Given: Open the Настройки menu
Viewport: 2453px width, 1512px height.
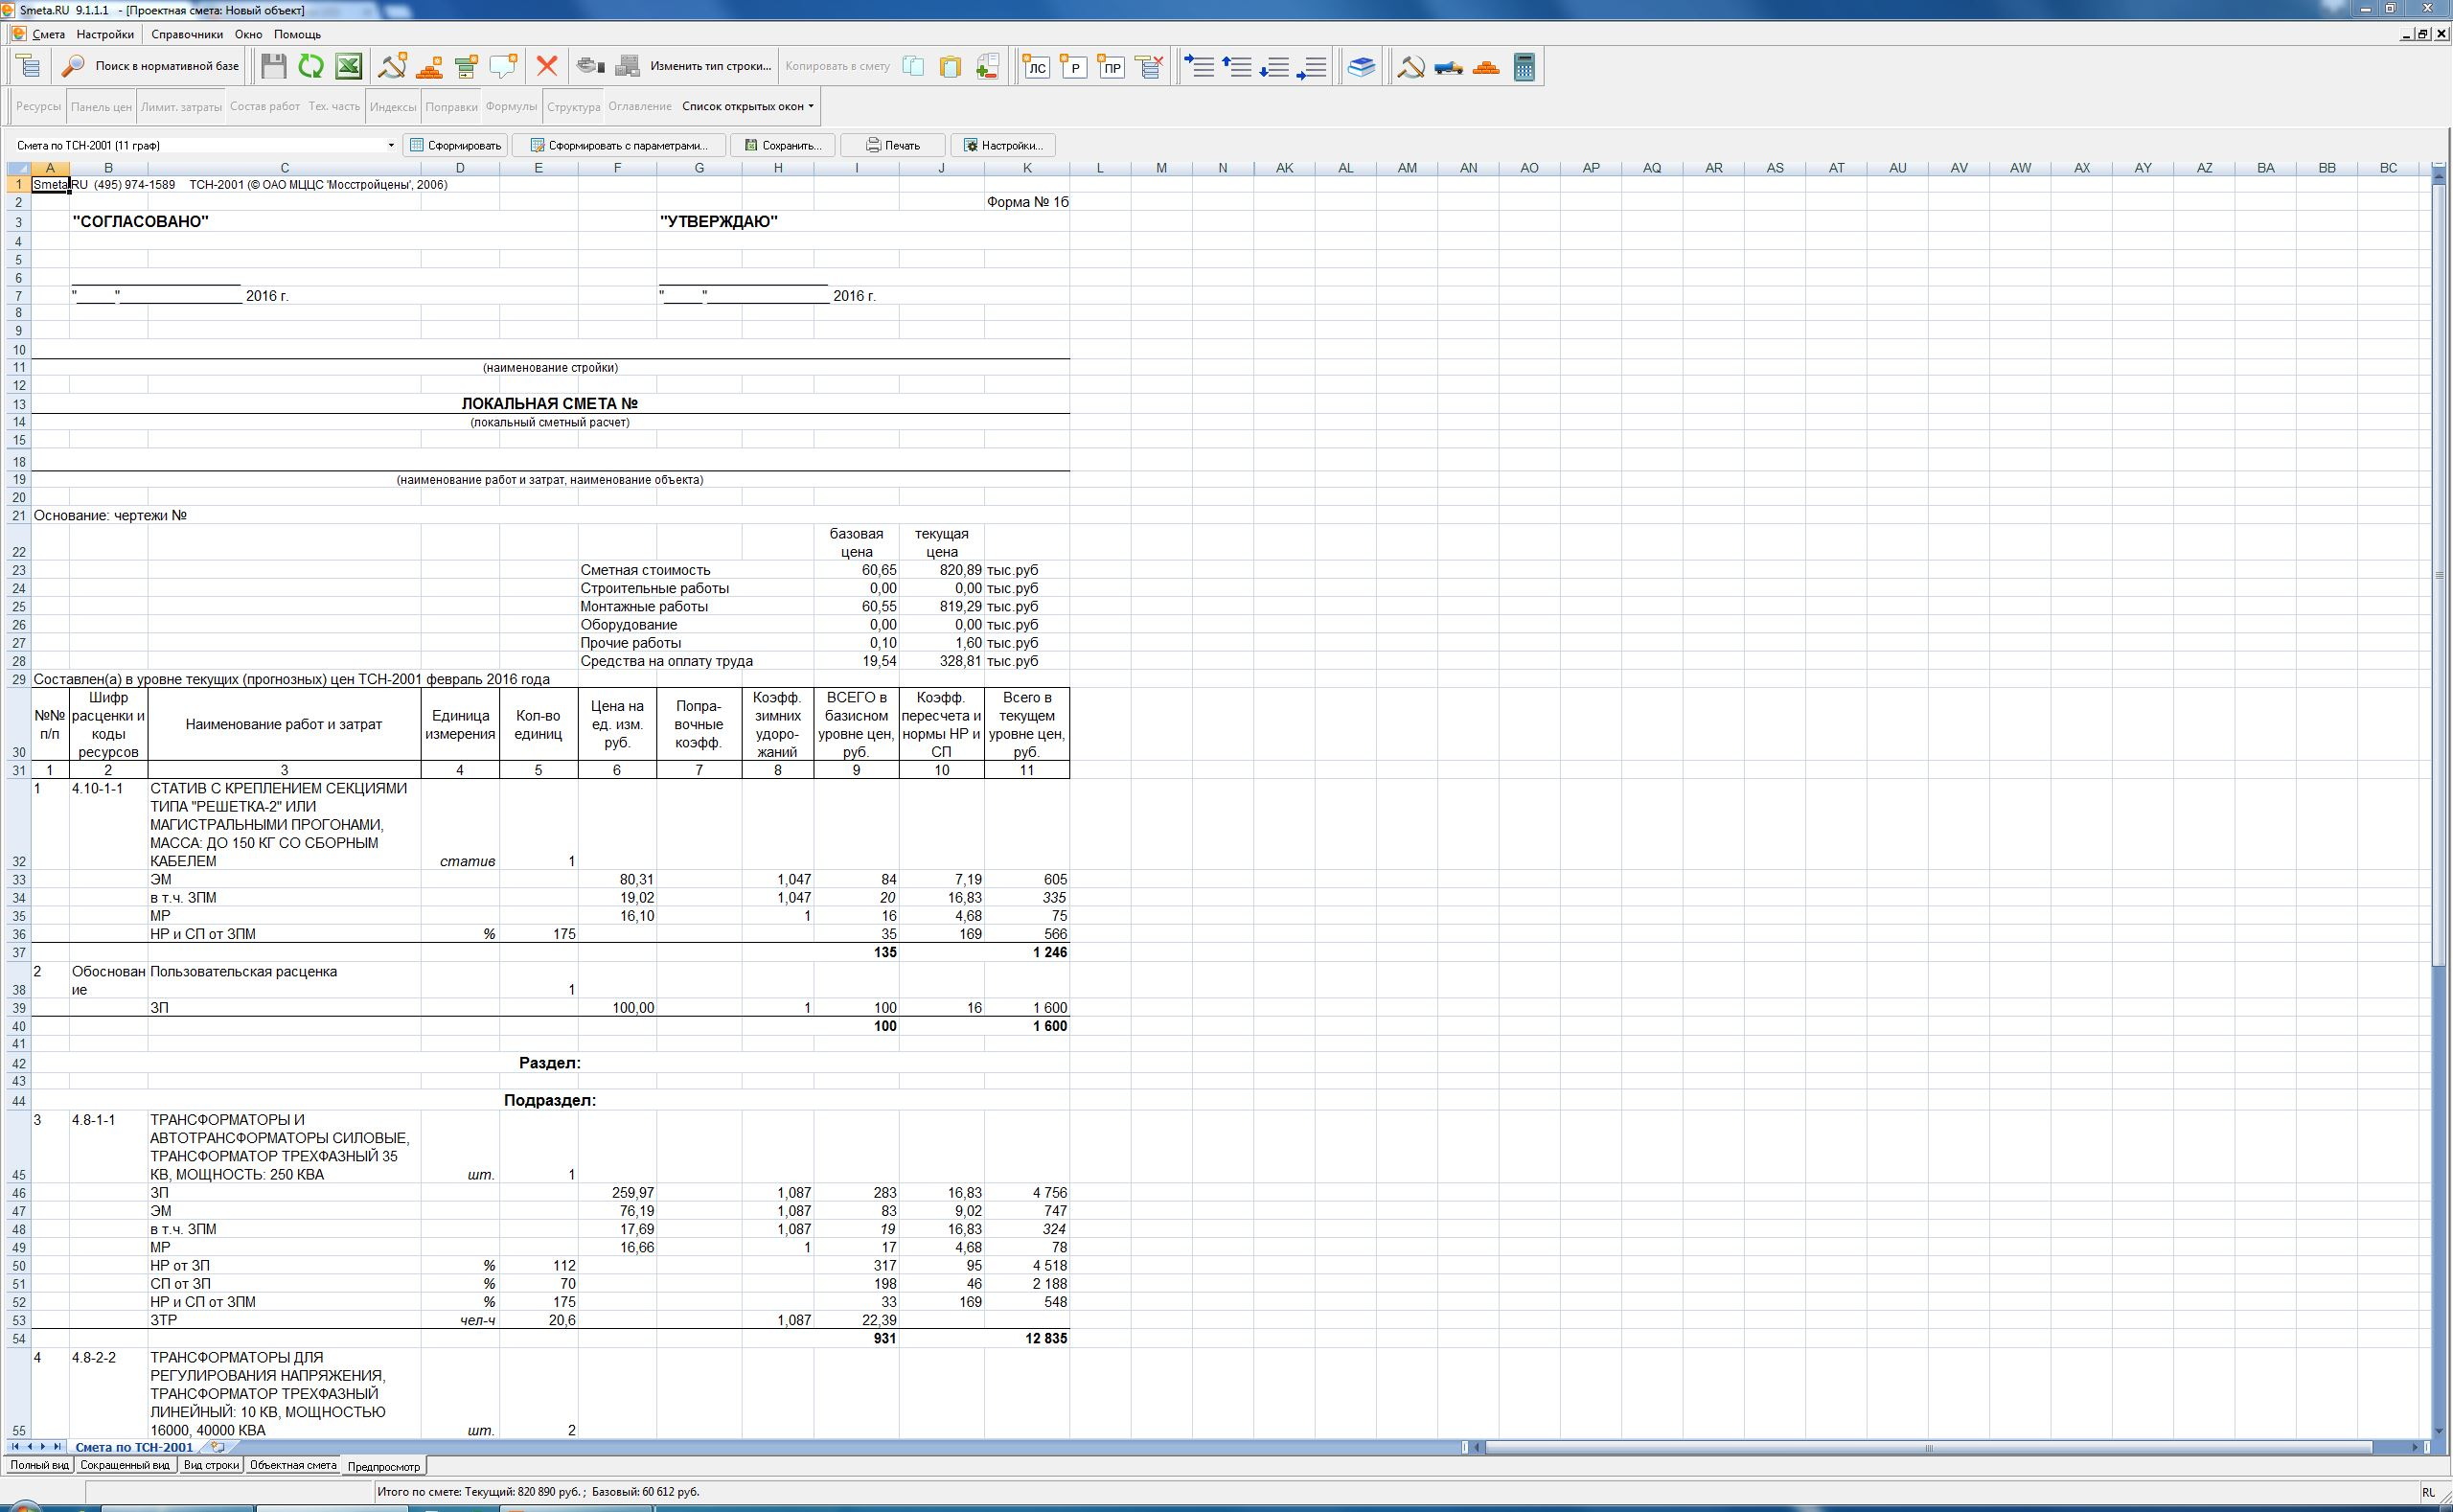Looking at the screenshot, I should [x=105, y=34].
